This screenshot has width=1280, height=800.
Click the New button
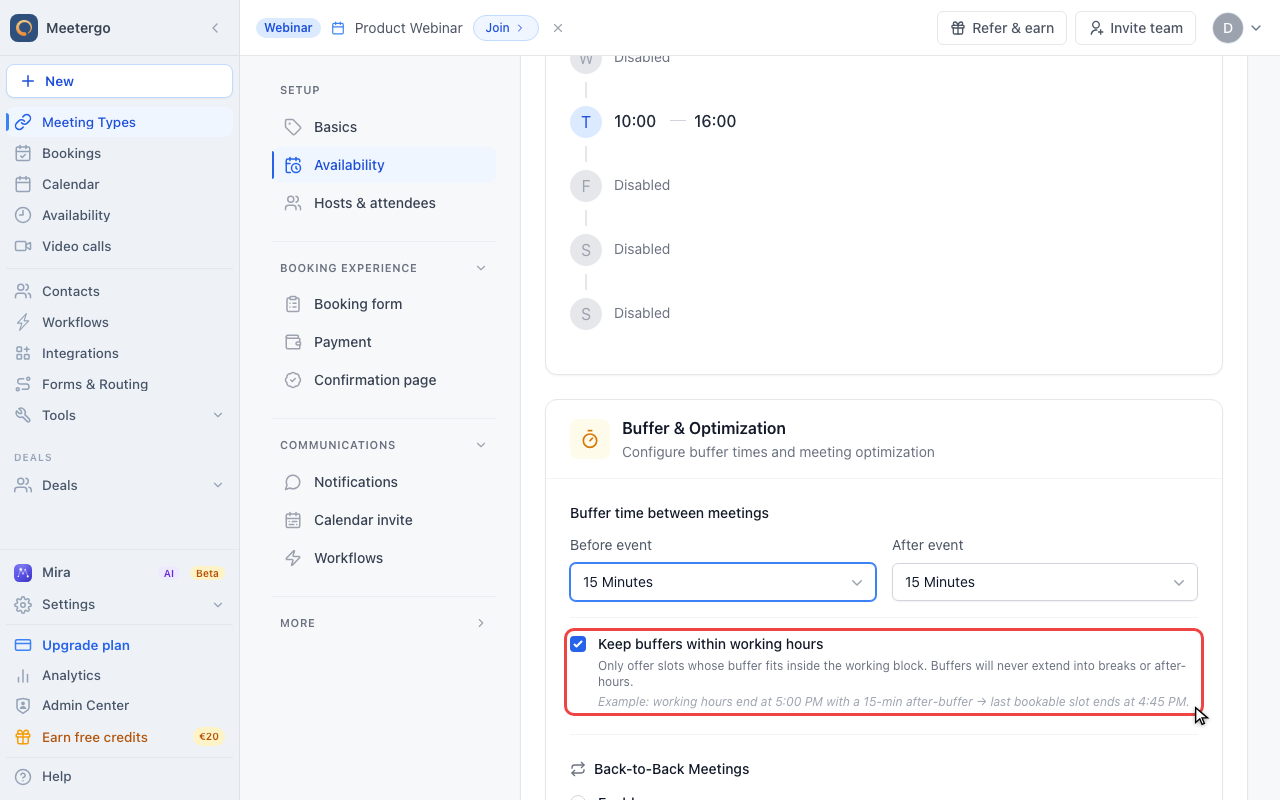(119, 81)
